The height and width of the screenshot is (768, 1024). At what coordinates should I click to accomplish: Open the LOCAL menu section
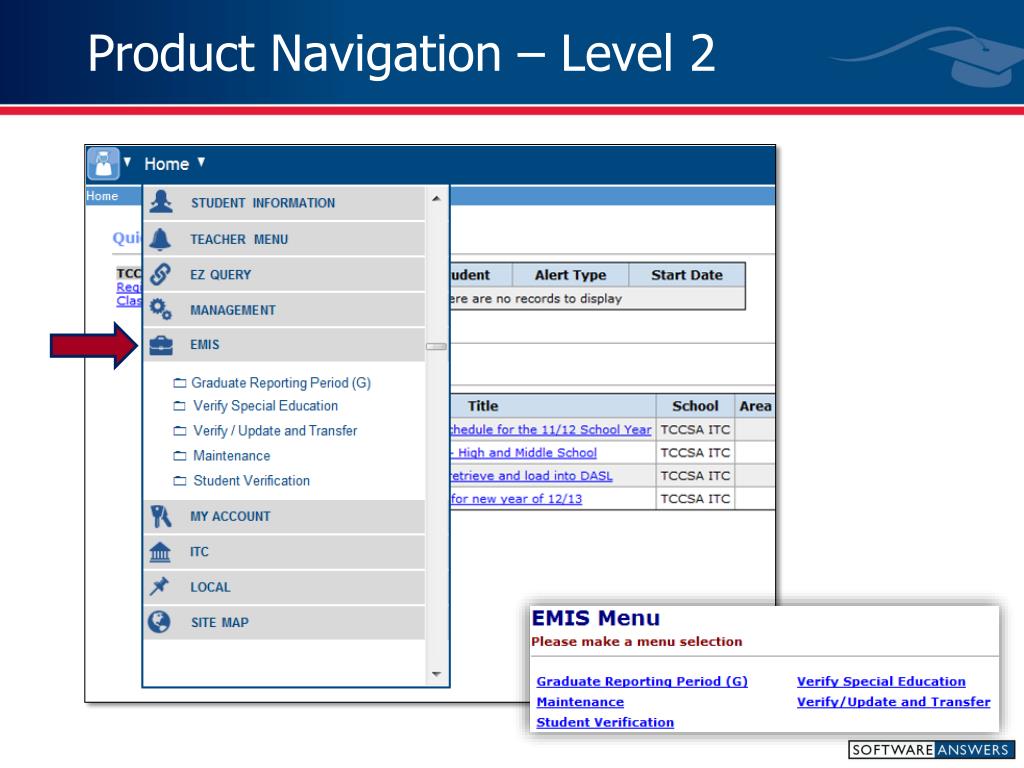coord(284,587)
